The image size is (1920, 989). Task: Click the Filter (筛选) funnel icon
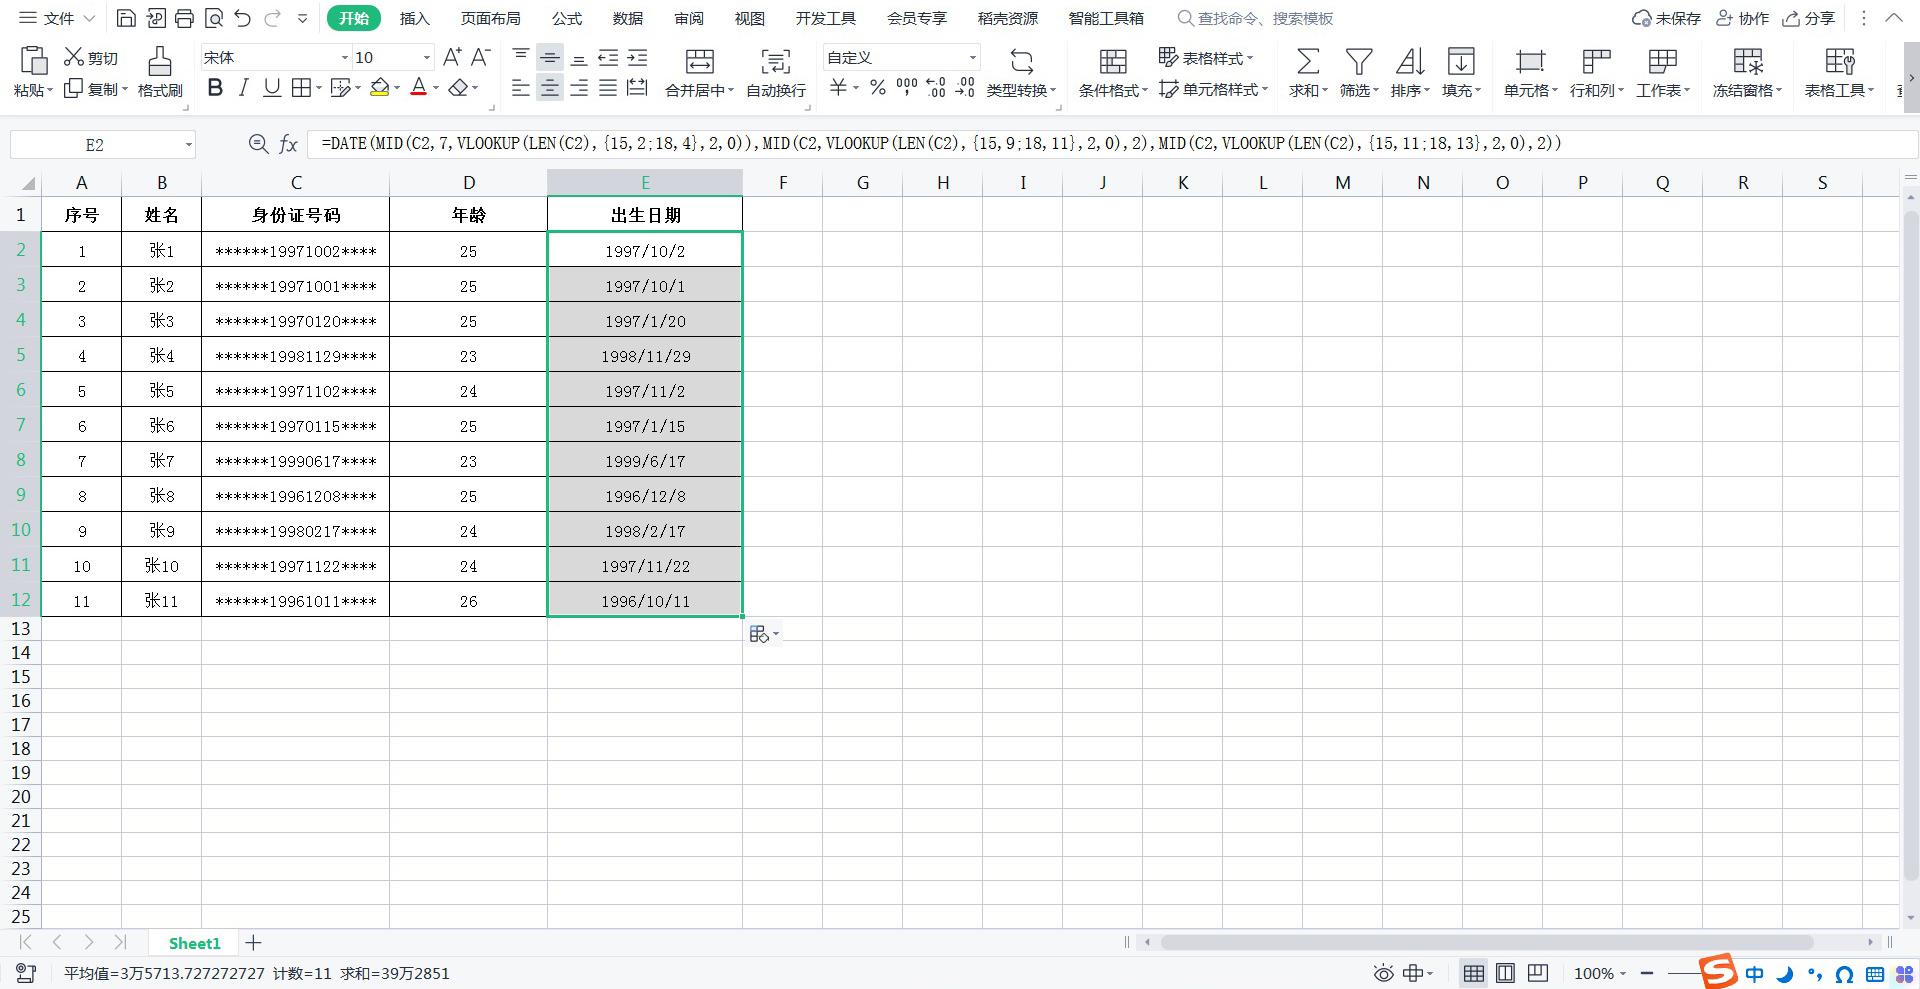point(1358,62)
